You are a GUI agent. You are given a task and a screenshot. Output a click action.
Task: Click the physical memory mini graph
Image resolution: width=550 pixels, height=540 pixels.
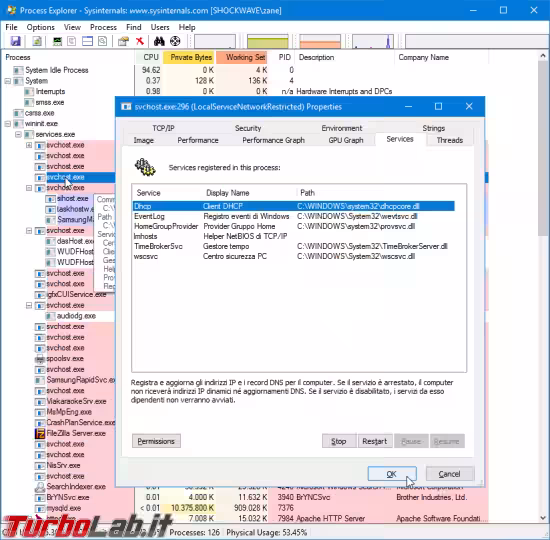tap(320, 41)
